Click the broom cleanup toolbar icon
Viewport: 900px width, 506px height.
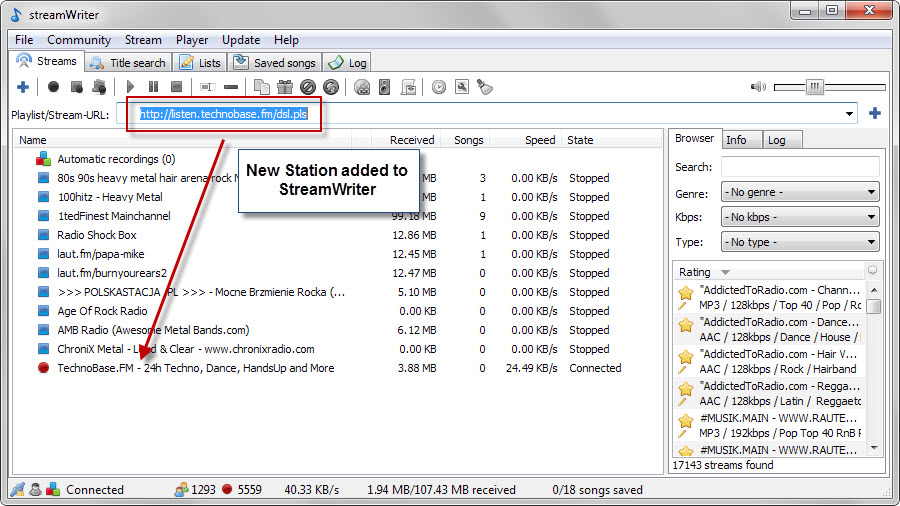coord(485,87)
